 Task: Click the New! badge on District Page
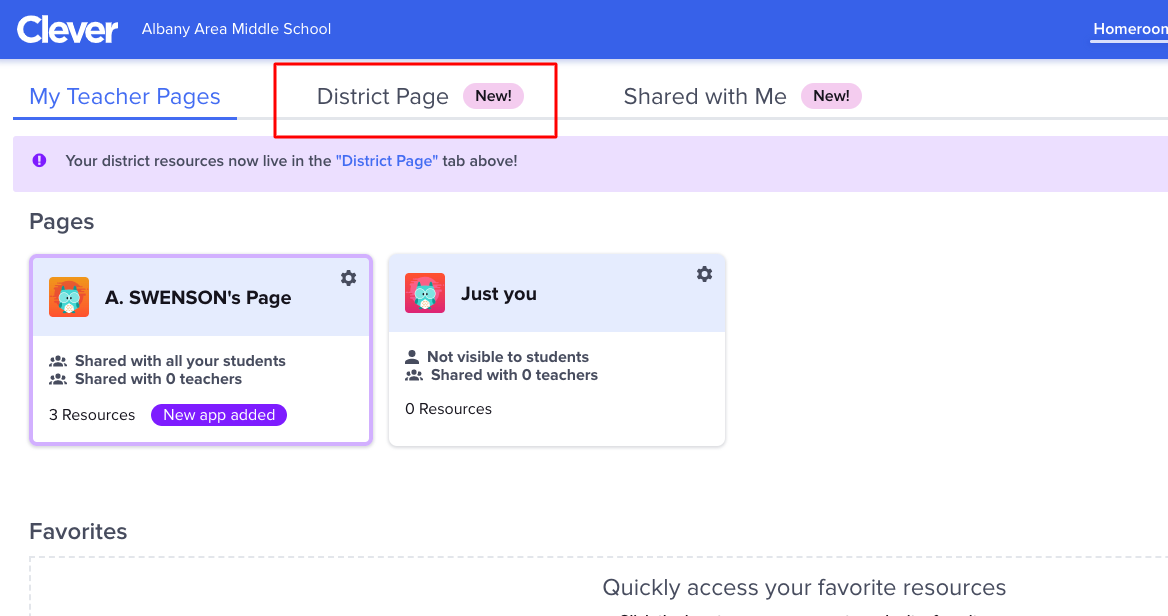pos(493,96)
